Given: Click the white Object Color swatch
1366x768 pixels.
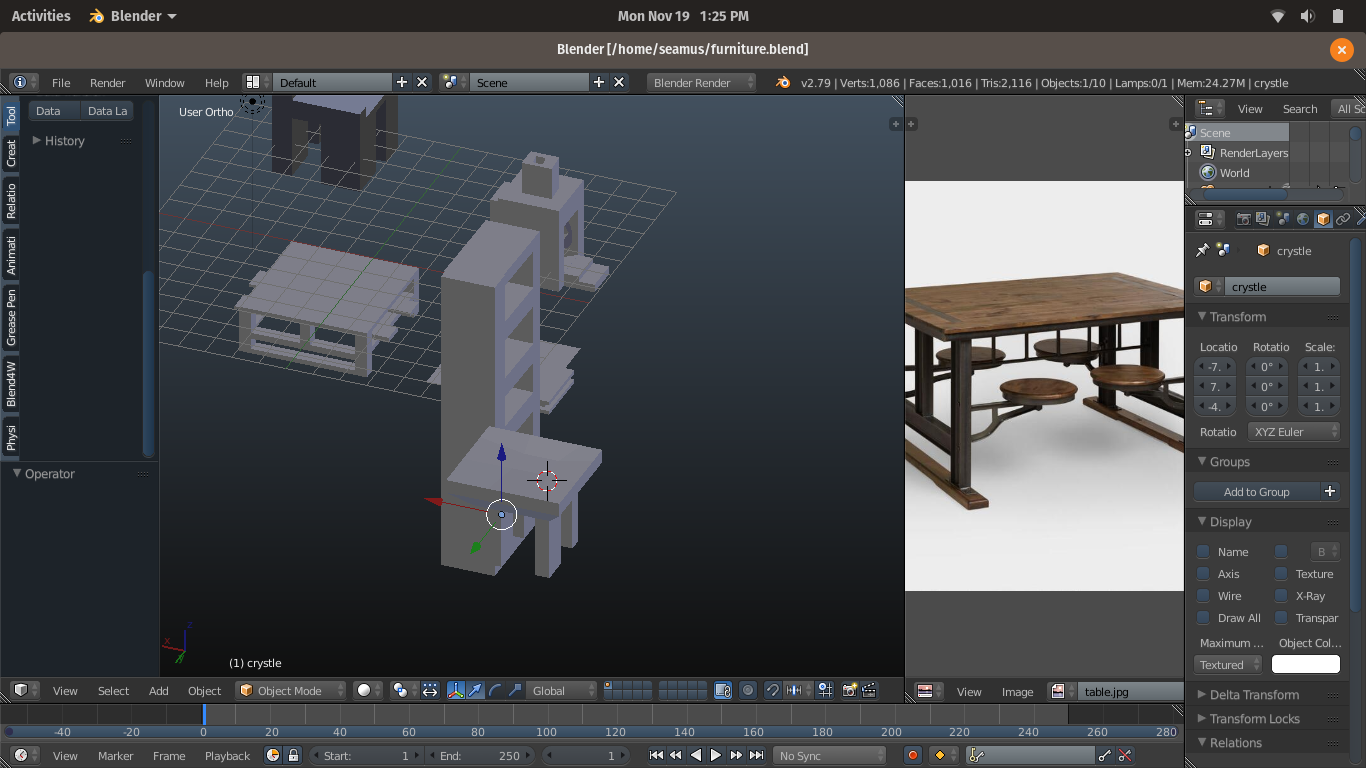Looking at the screenshot, I should (x=1305, y=665).
